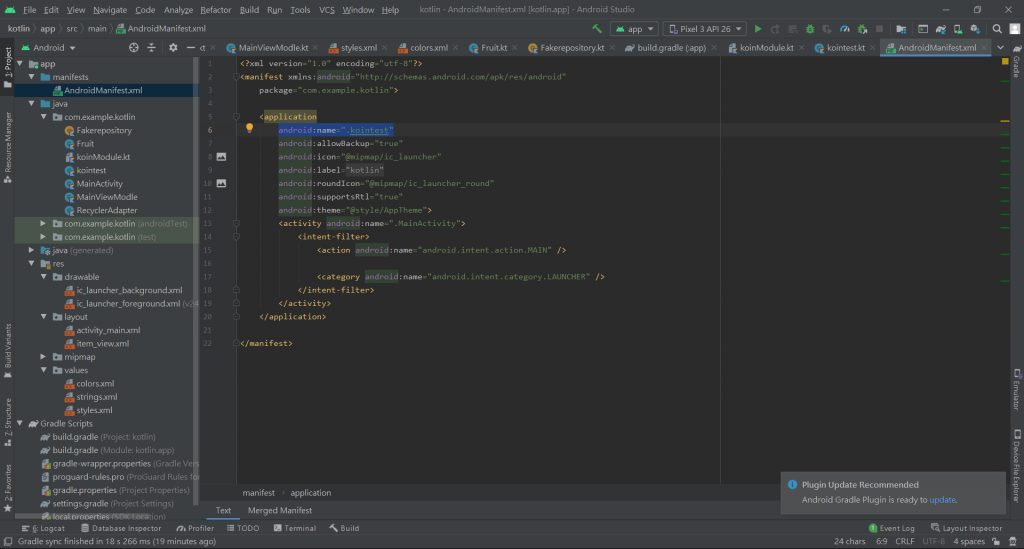Click the gutter image icon on line 8

pyautogui.click(x=221, y=157)
